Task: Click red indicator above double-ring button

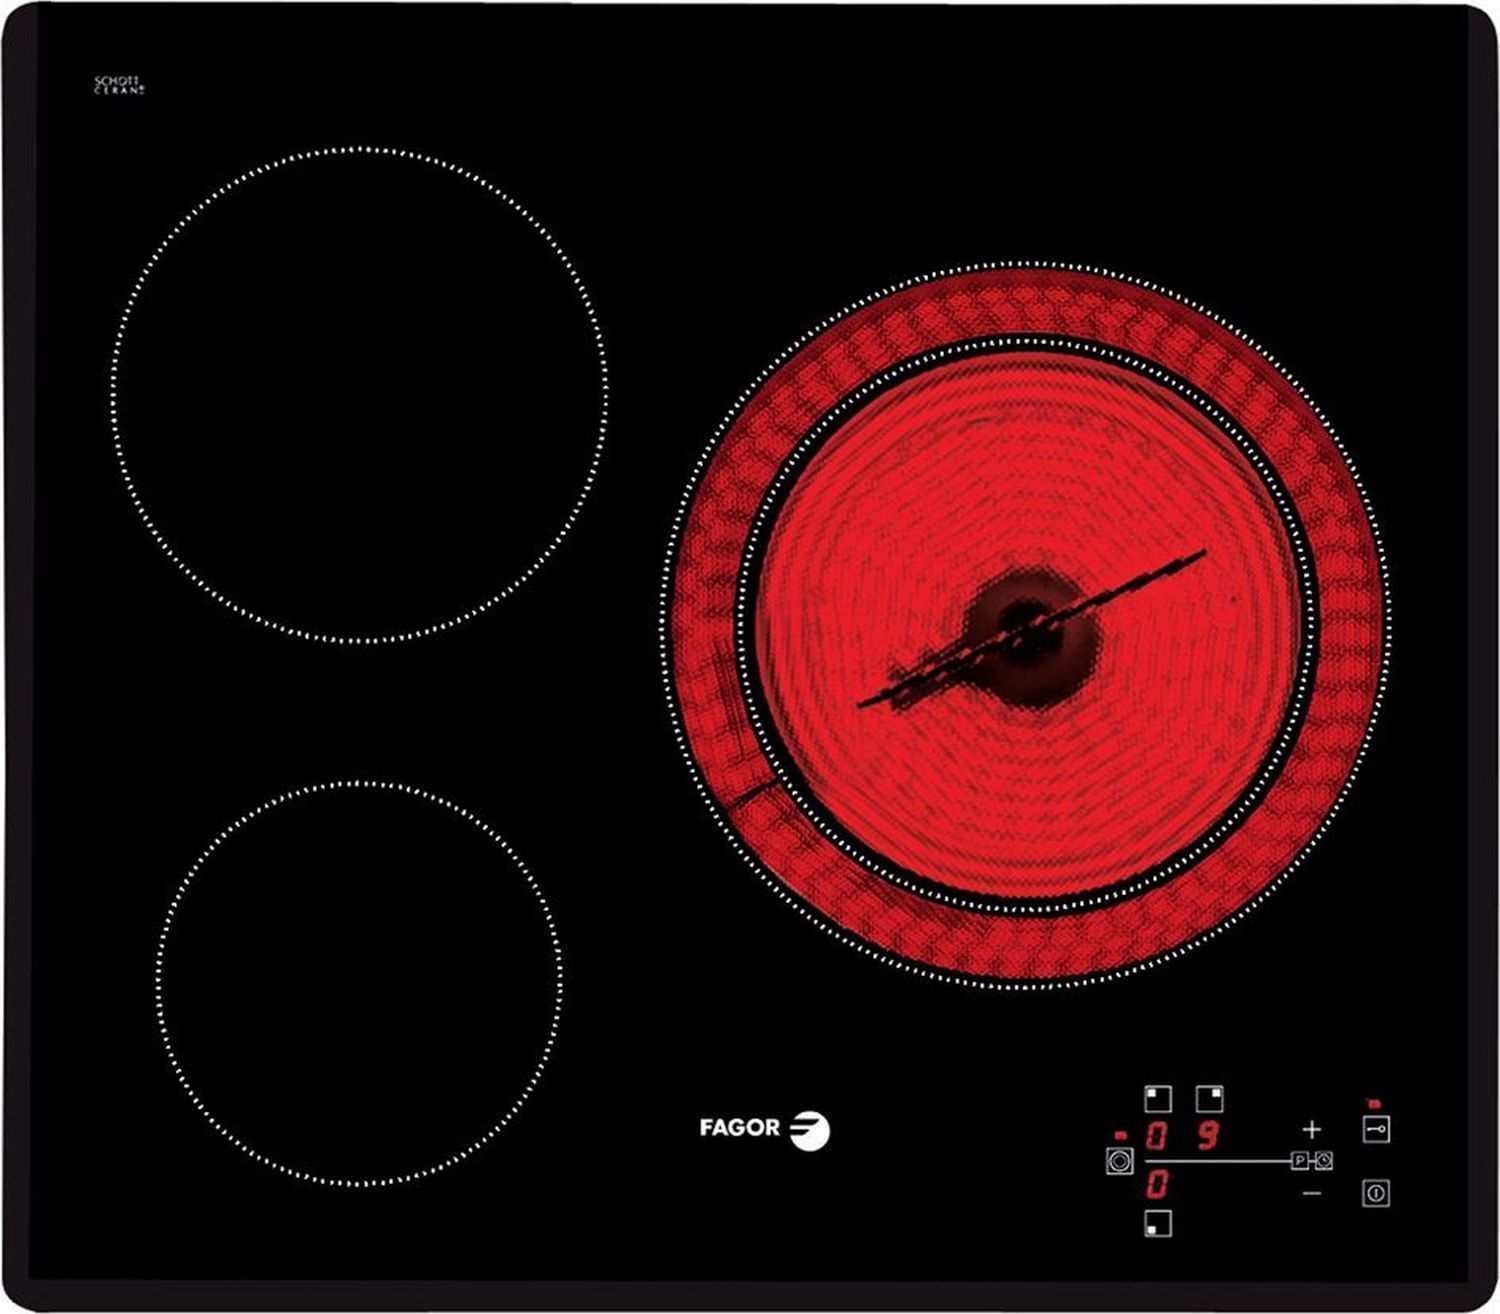Action: [1120, 1136]
